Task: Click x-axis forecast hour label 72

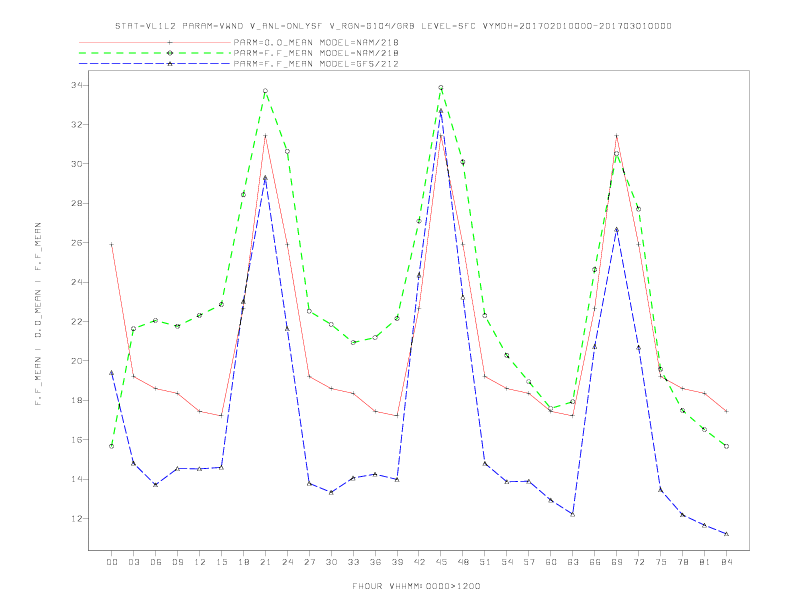Action: 639,562
